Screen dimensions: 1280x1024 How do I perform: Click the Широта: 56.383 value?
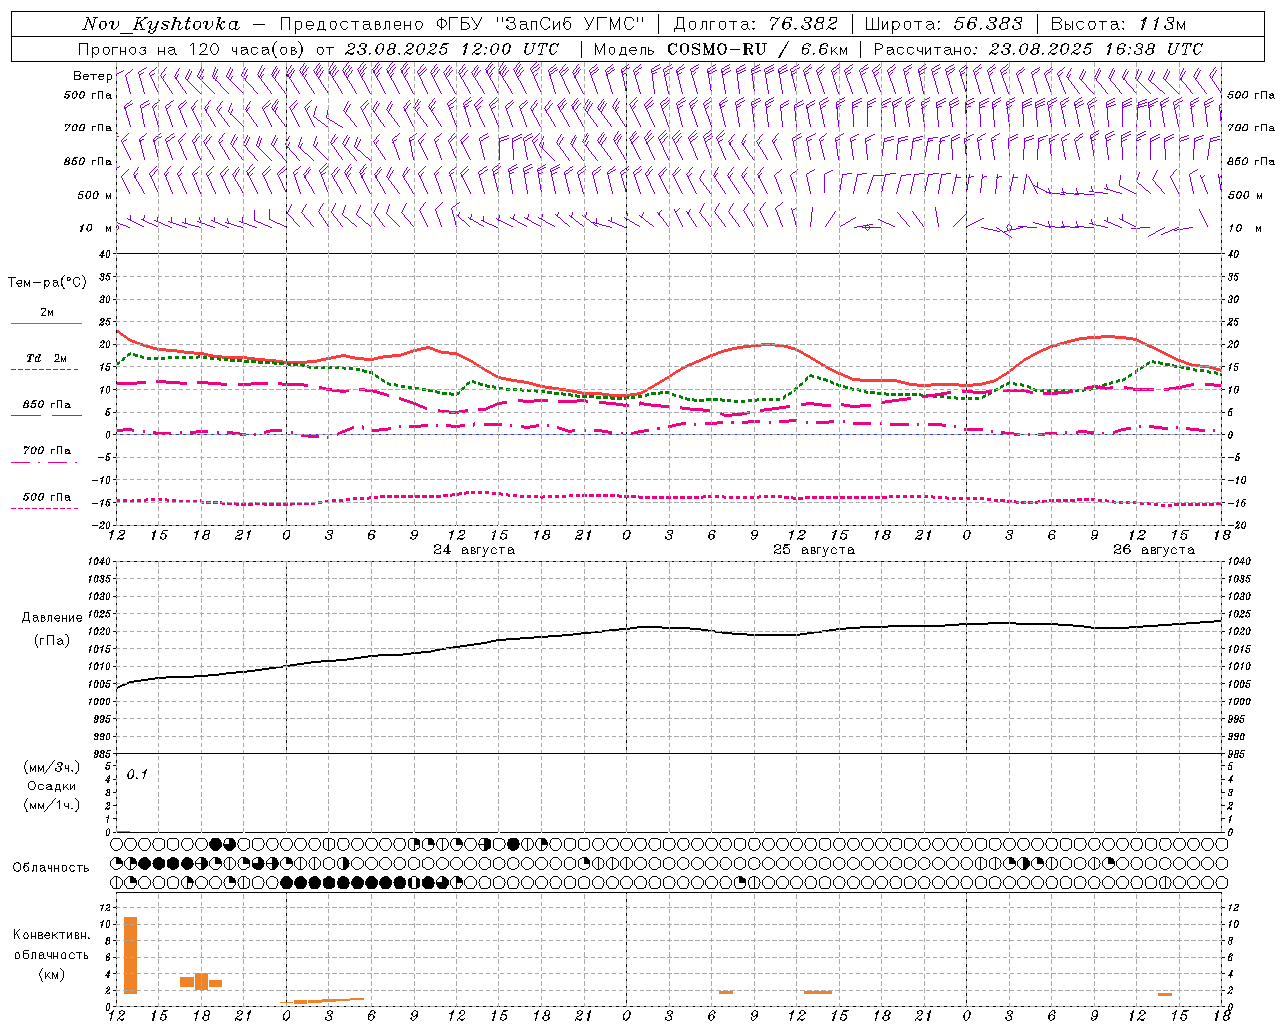[x=943, y=24]
